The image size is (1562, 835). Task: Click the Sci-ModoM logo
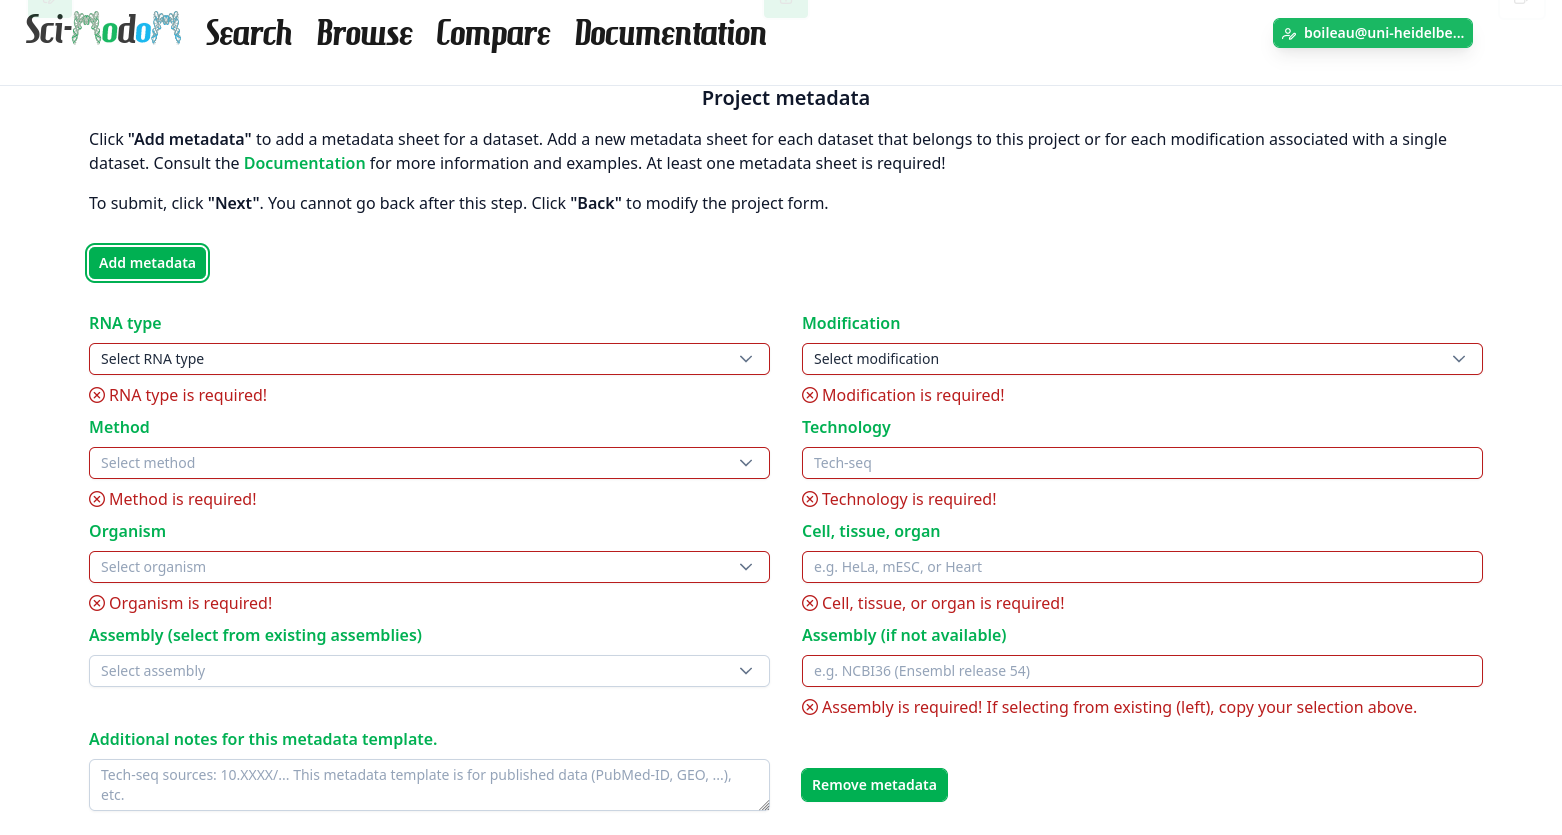pos(103,30)
